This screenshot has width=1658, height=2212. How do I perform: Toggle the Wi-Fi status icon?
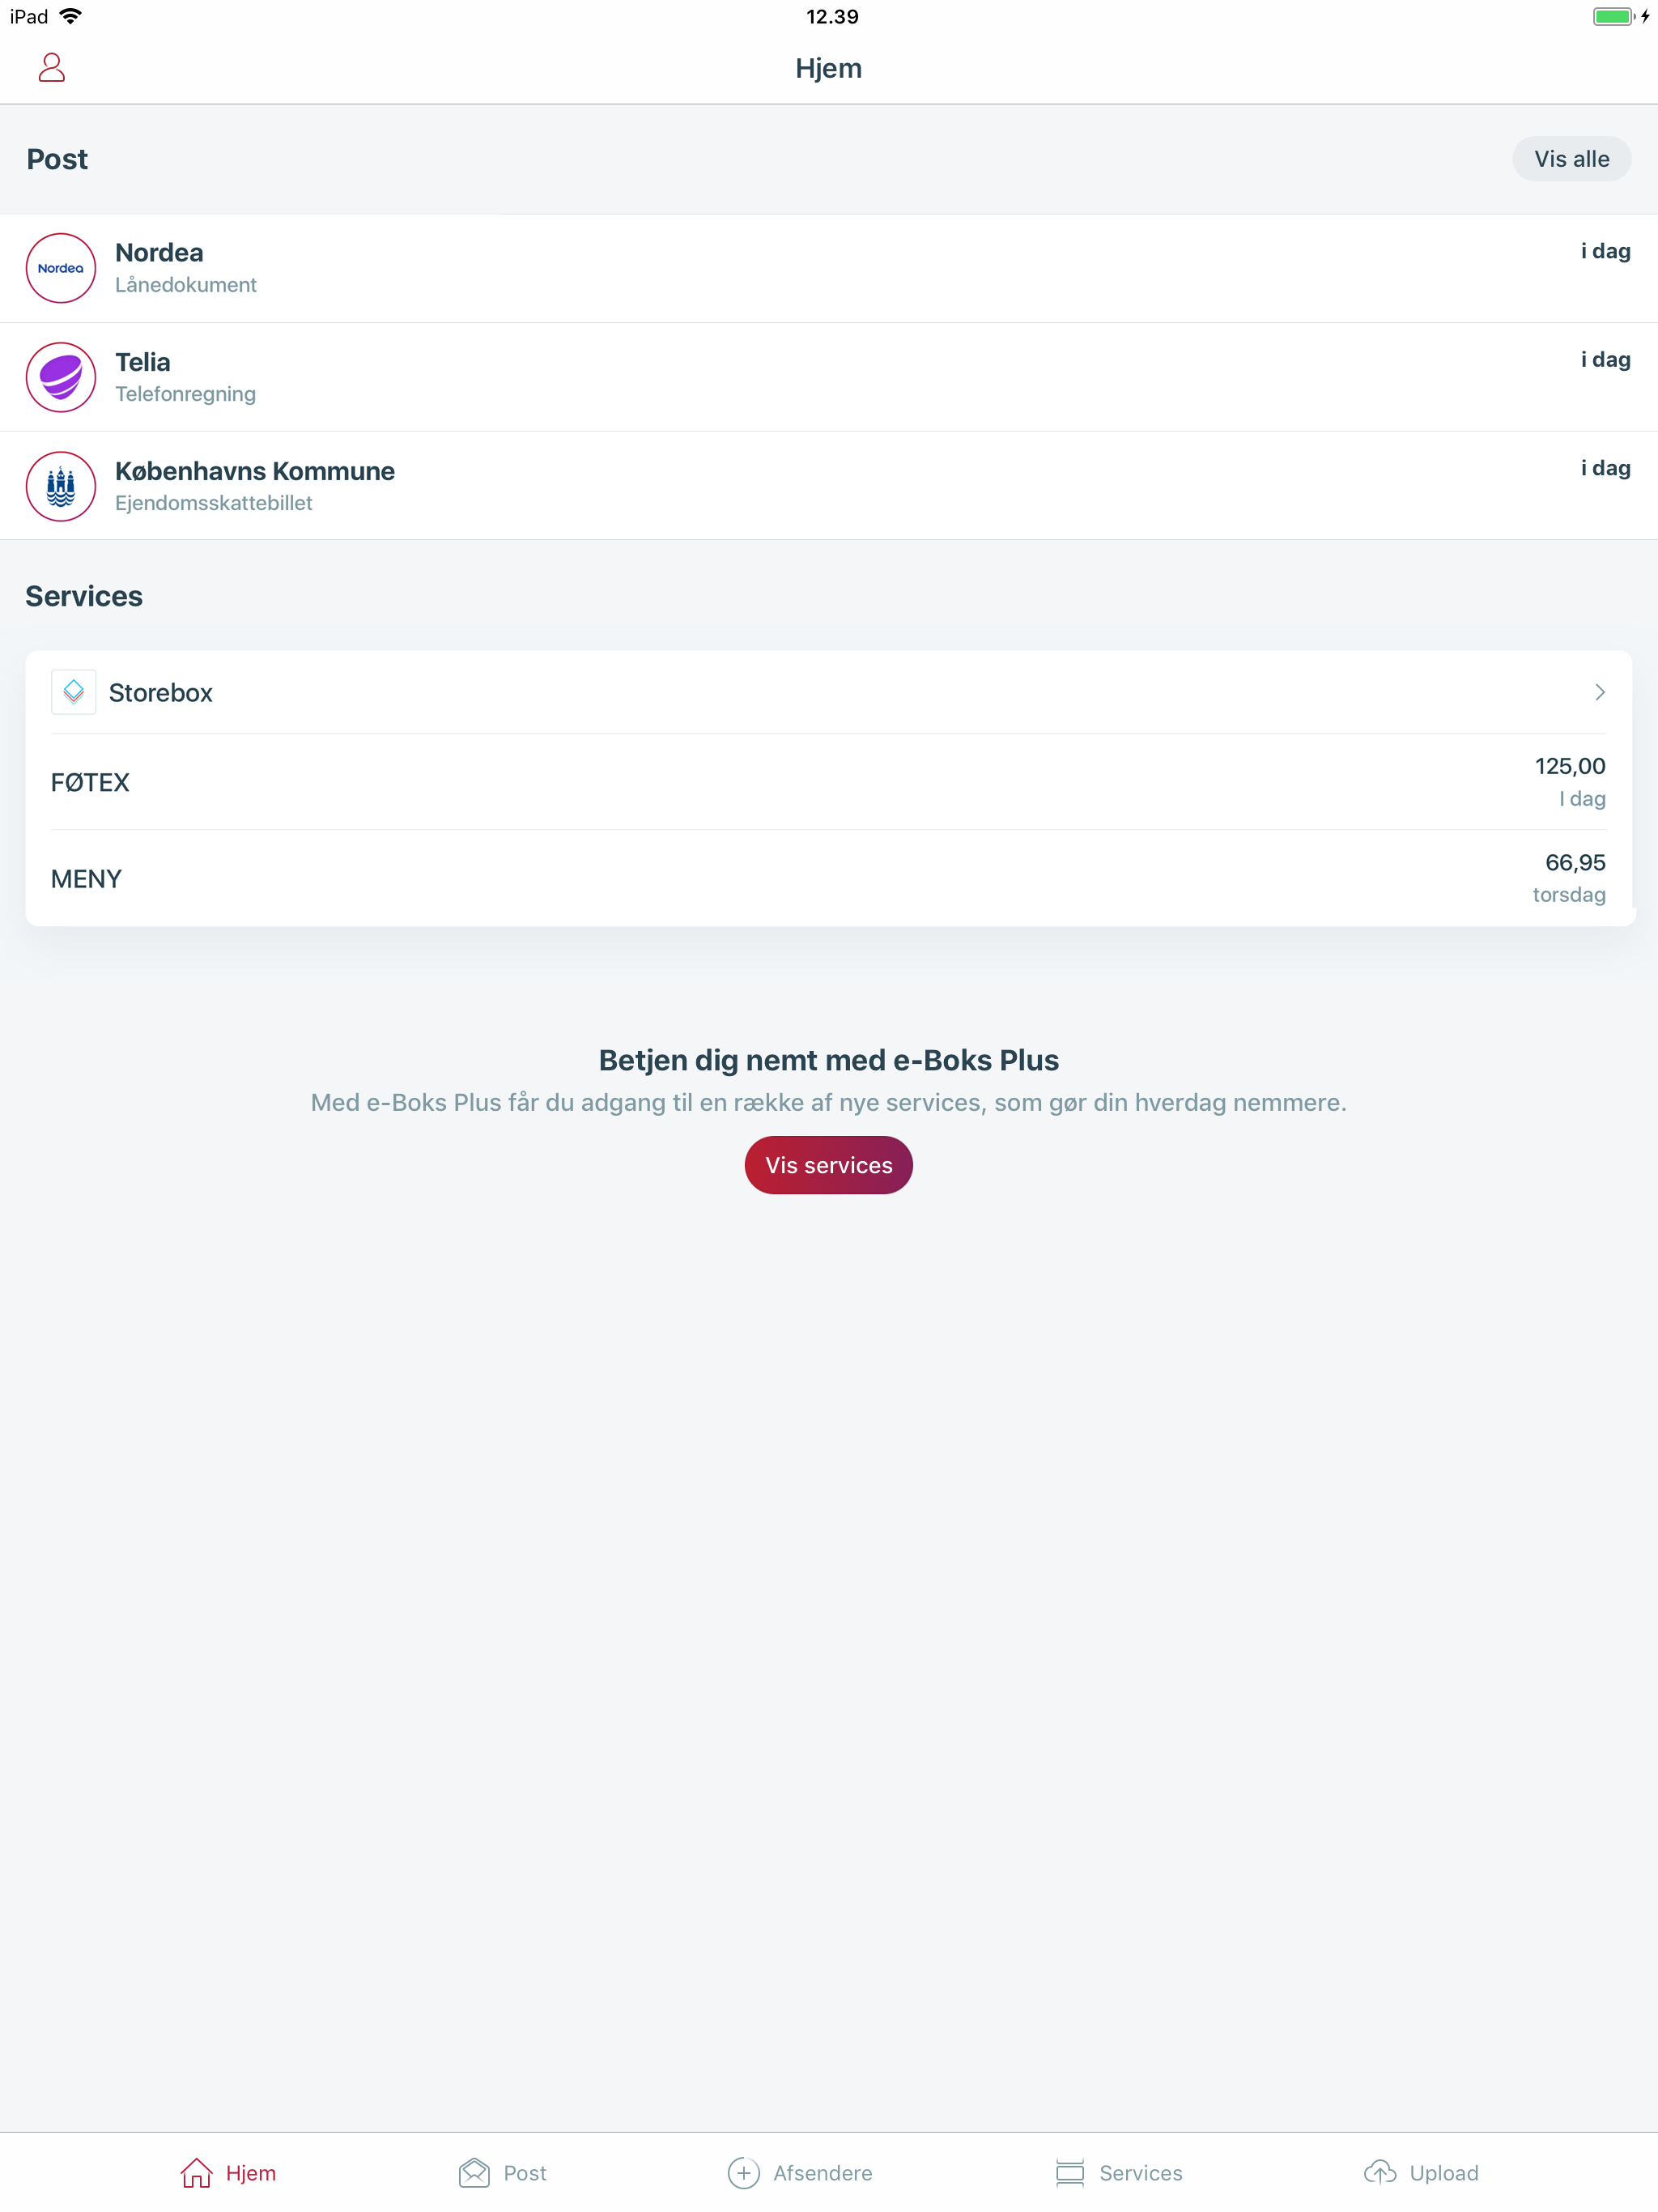pyautogui.click(x=70, y=15)
